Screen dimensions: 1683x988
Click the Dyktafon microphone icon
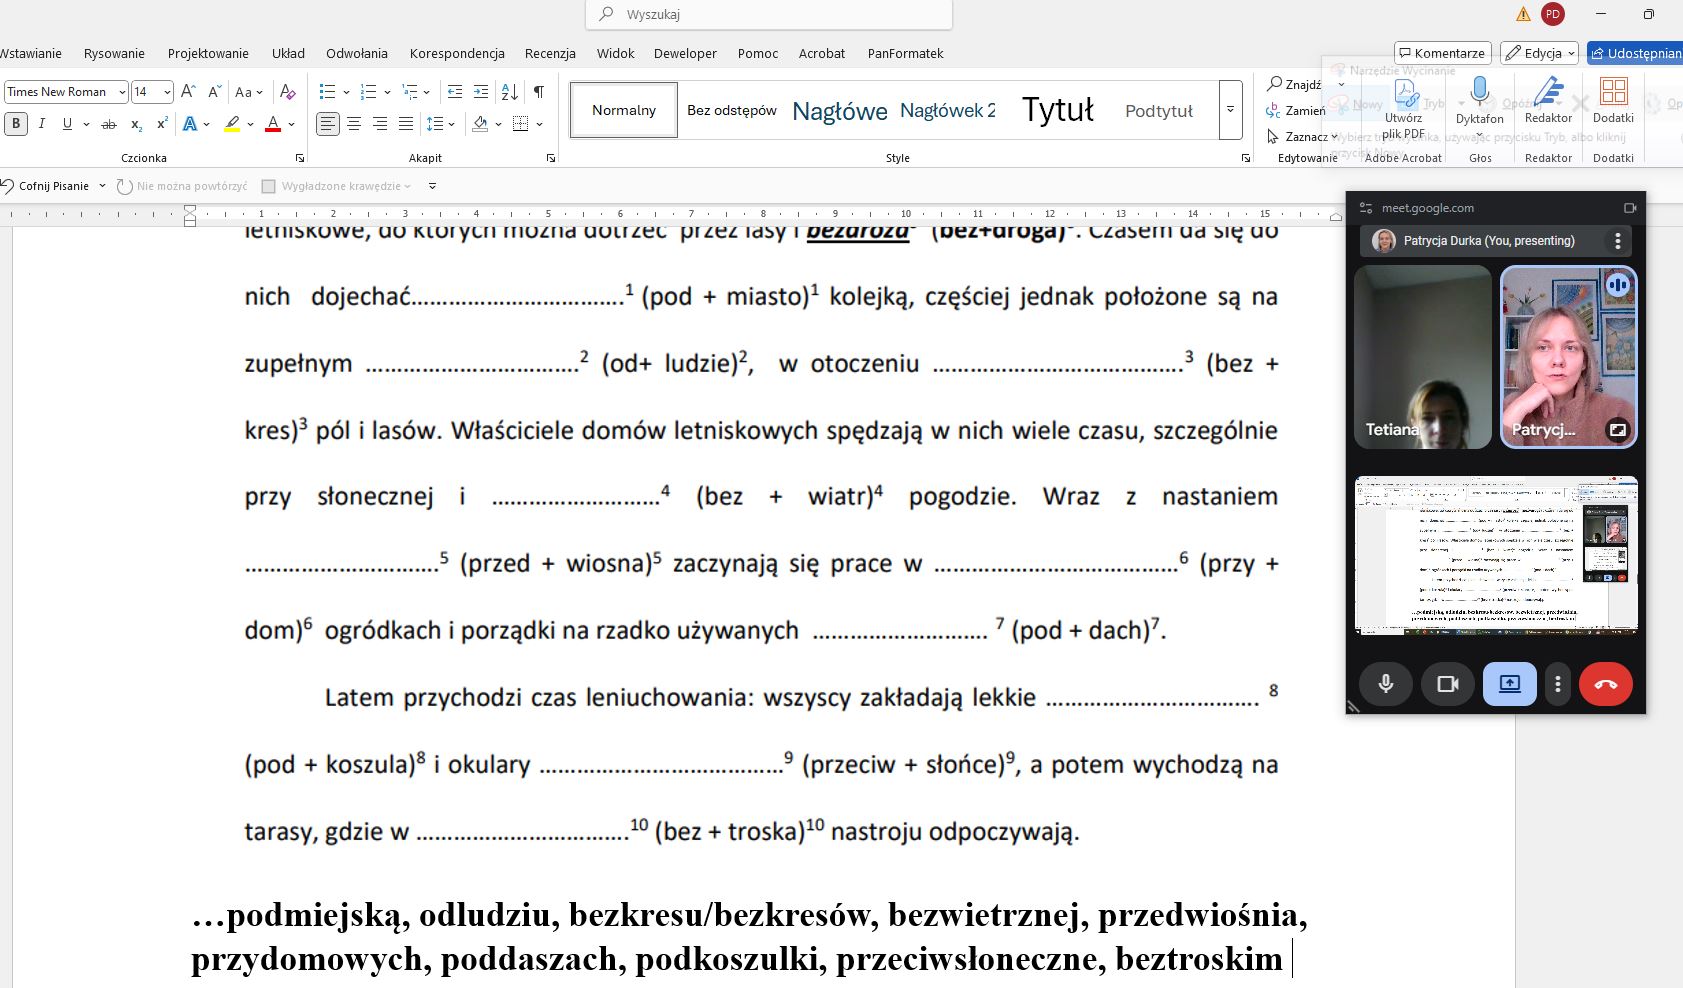coord(1479,93)
